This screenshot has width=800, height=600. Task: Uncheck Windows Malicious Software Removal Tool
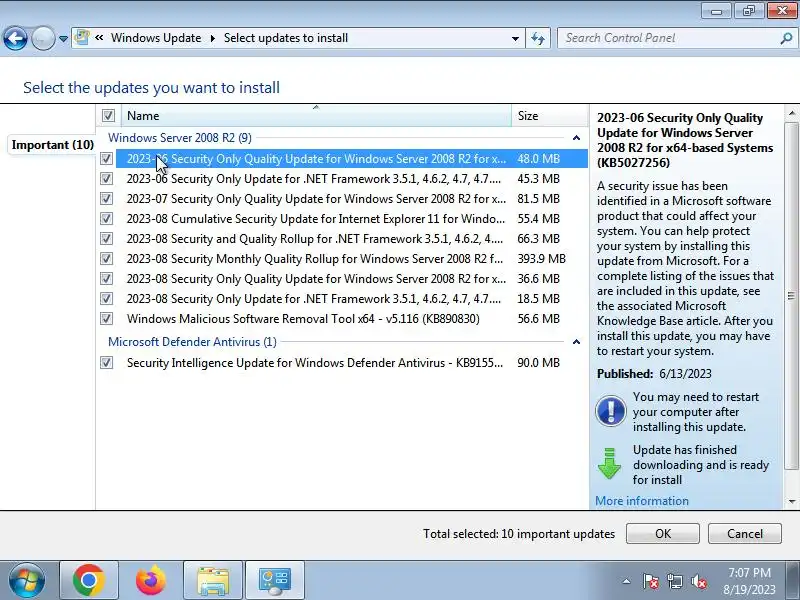coord(106,318)
